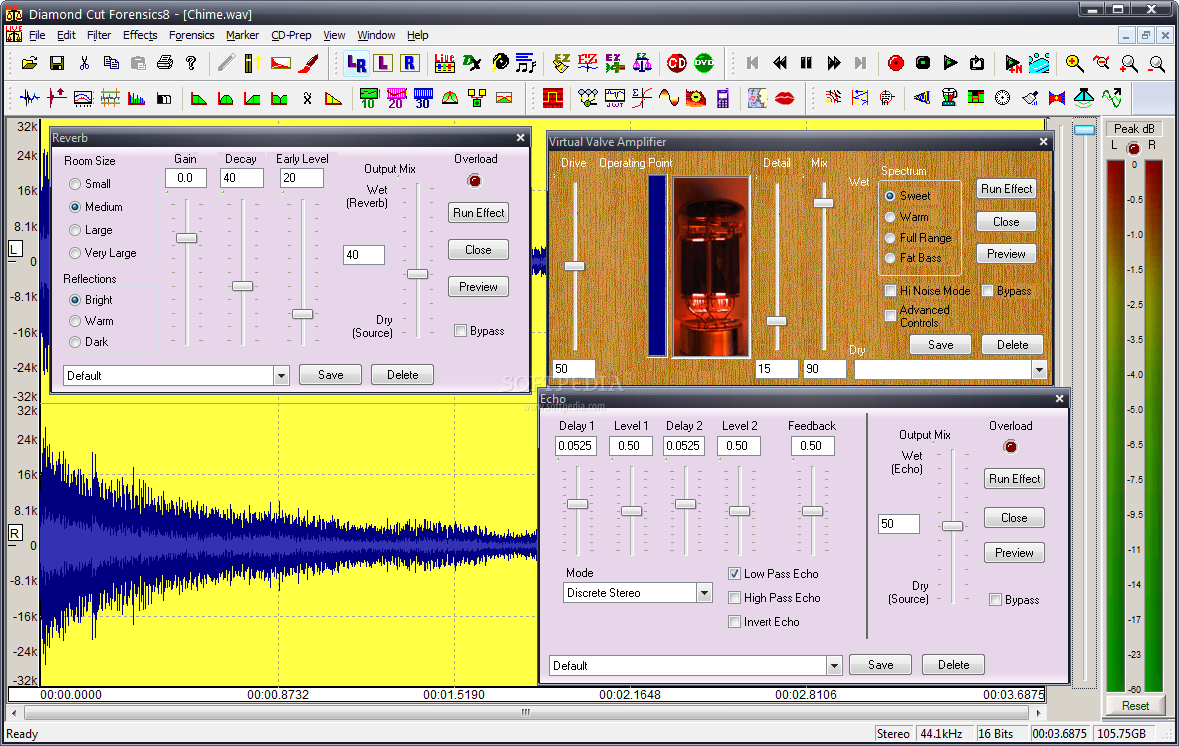Open the File menu
The image size is (1179, 746).
(37, 35)
